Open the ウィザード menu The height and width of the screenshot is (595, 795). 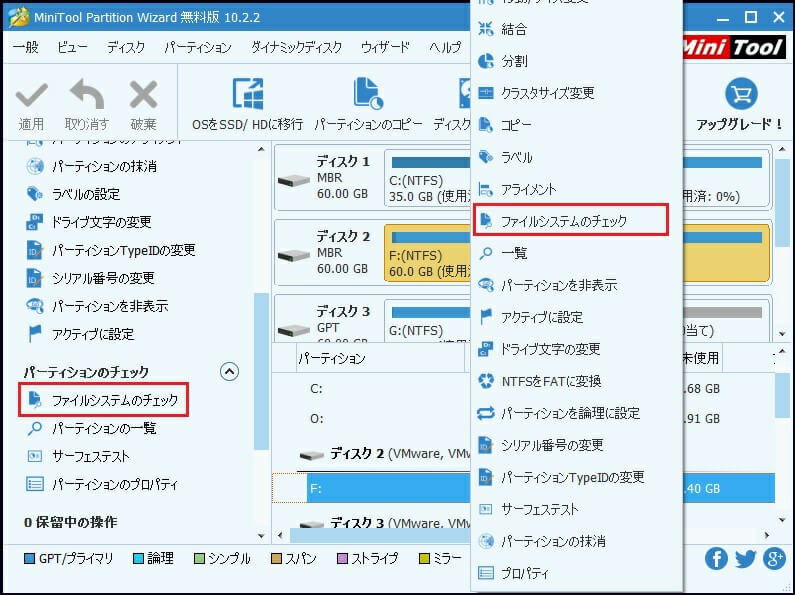click(385, 47)
